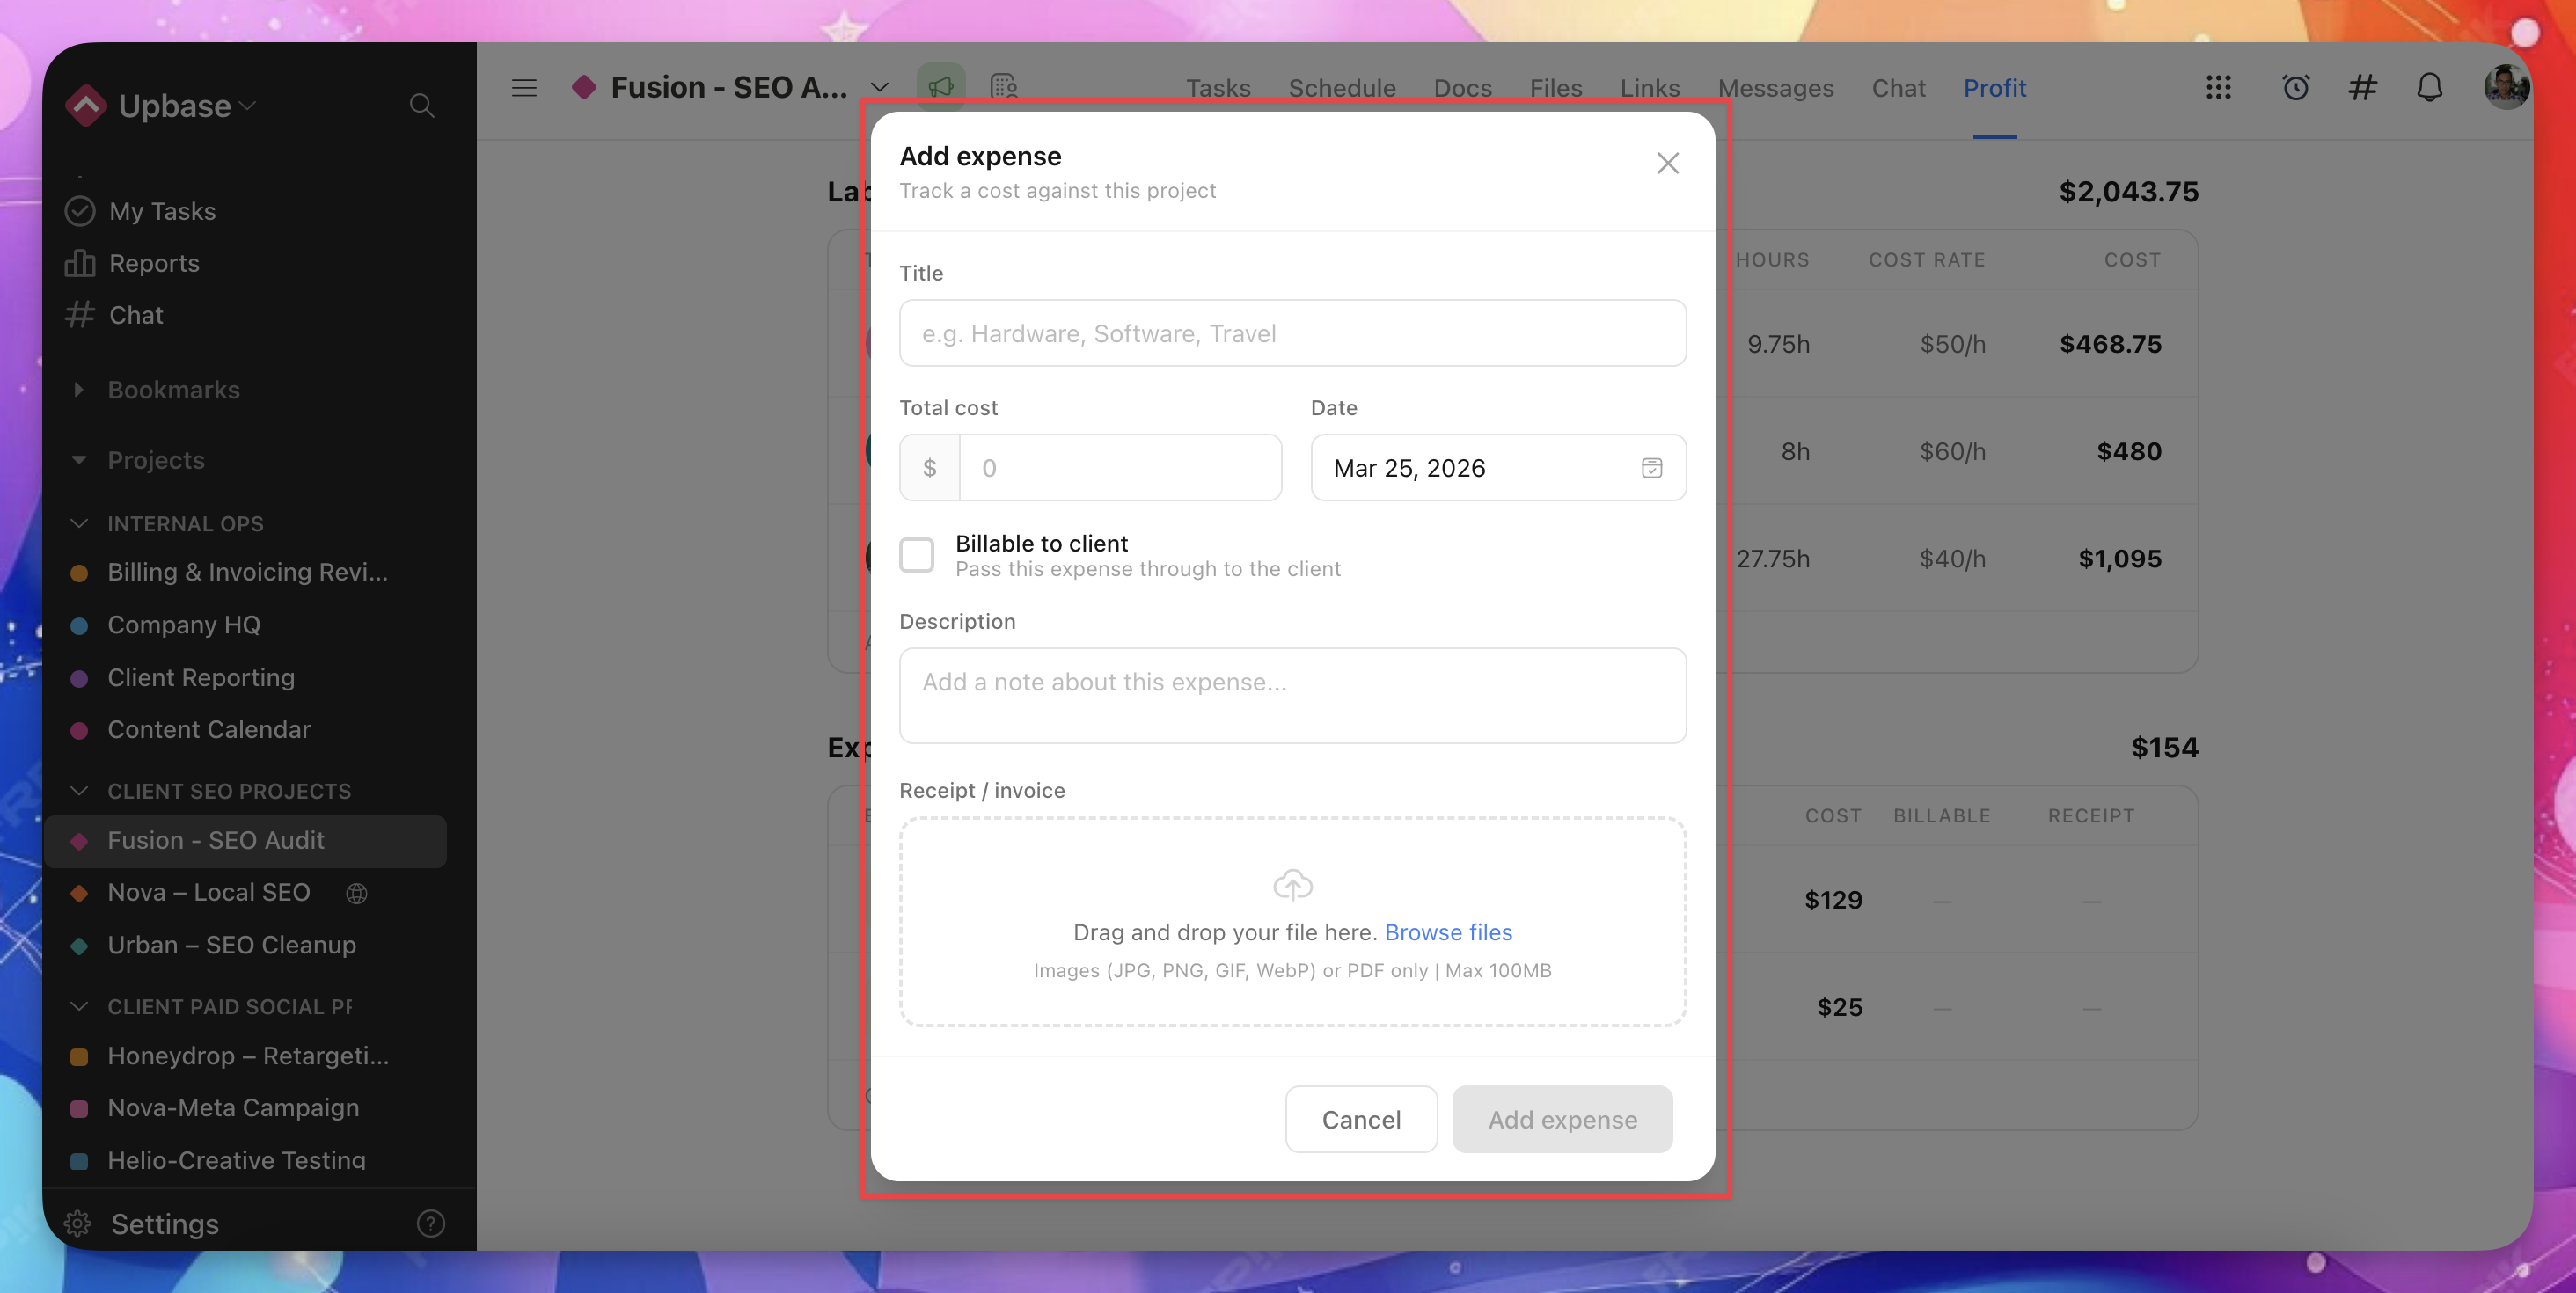Click the expense Title input field

1292,333
